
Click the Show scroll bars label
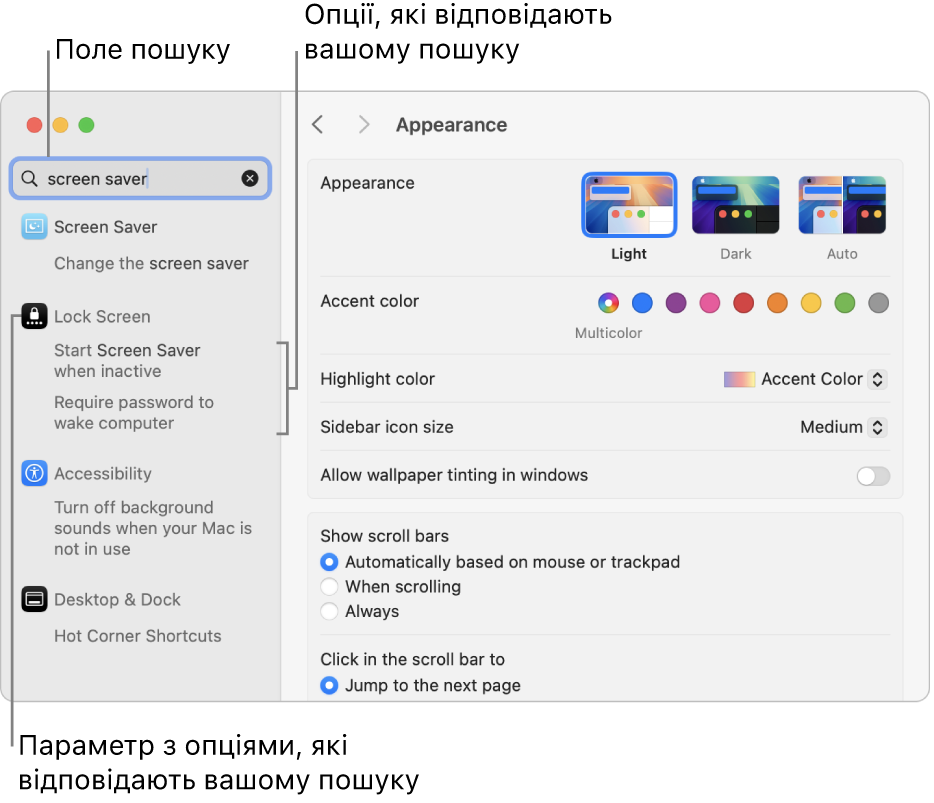(384, 536)
